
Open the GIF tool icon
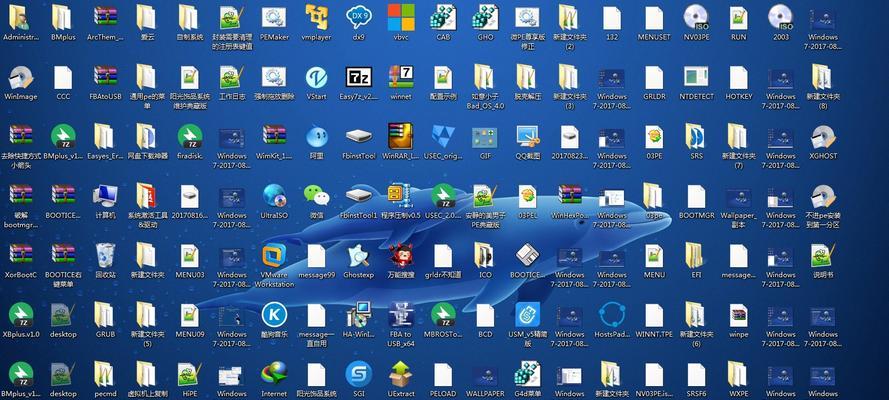pos(485,137)
